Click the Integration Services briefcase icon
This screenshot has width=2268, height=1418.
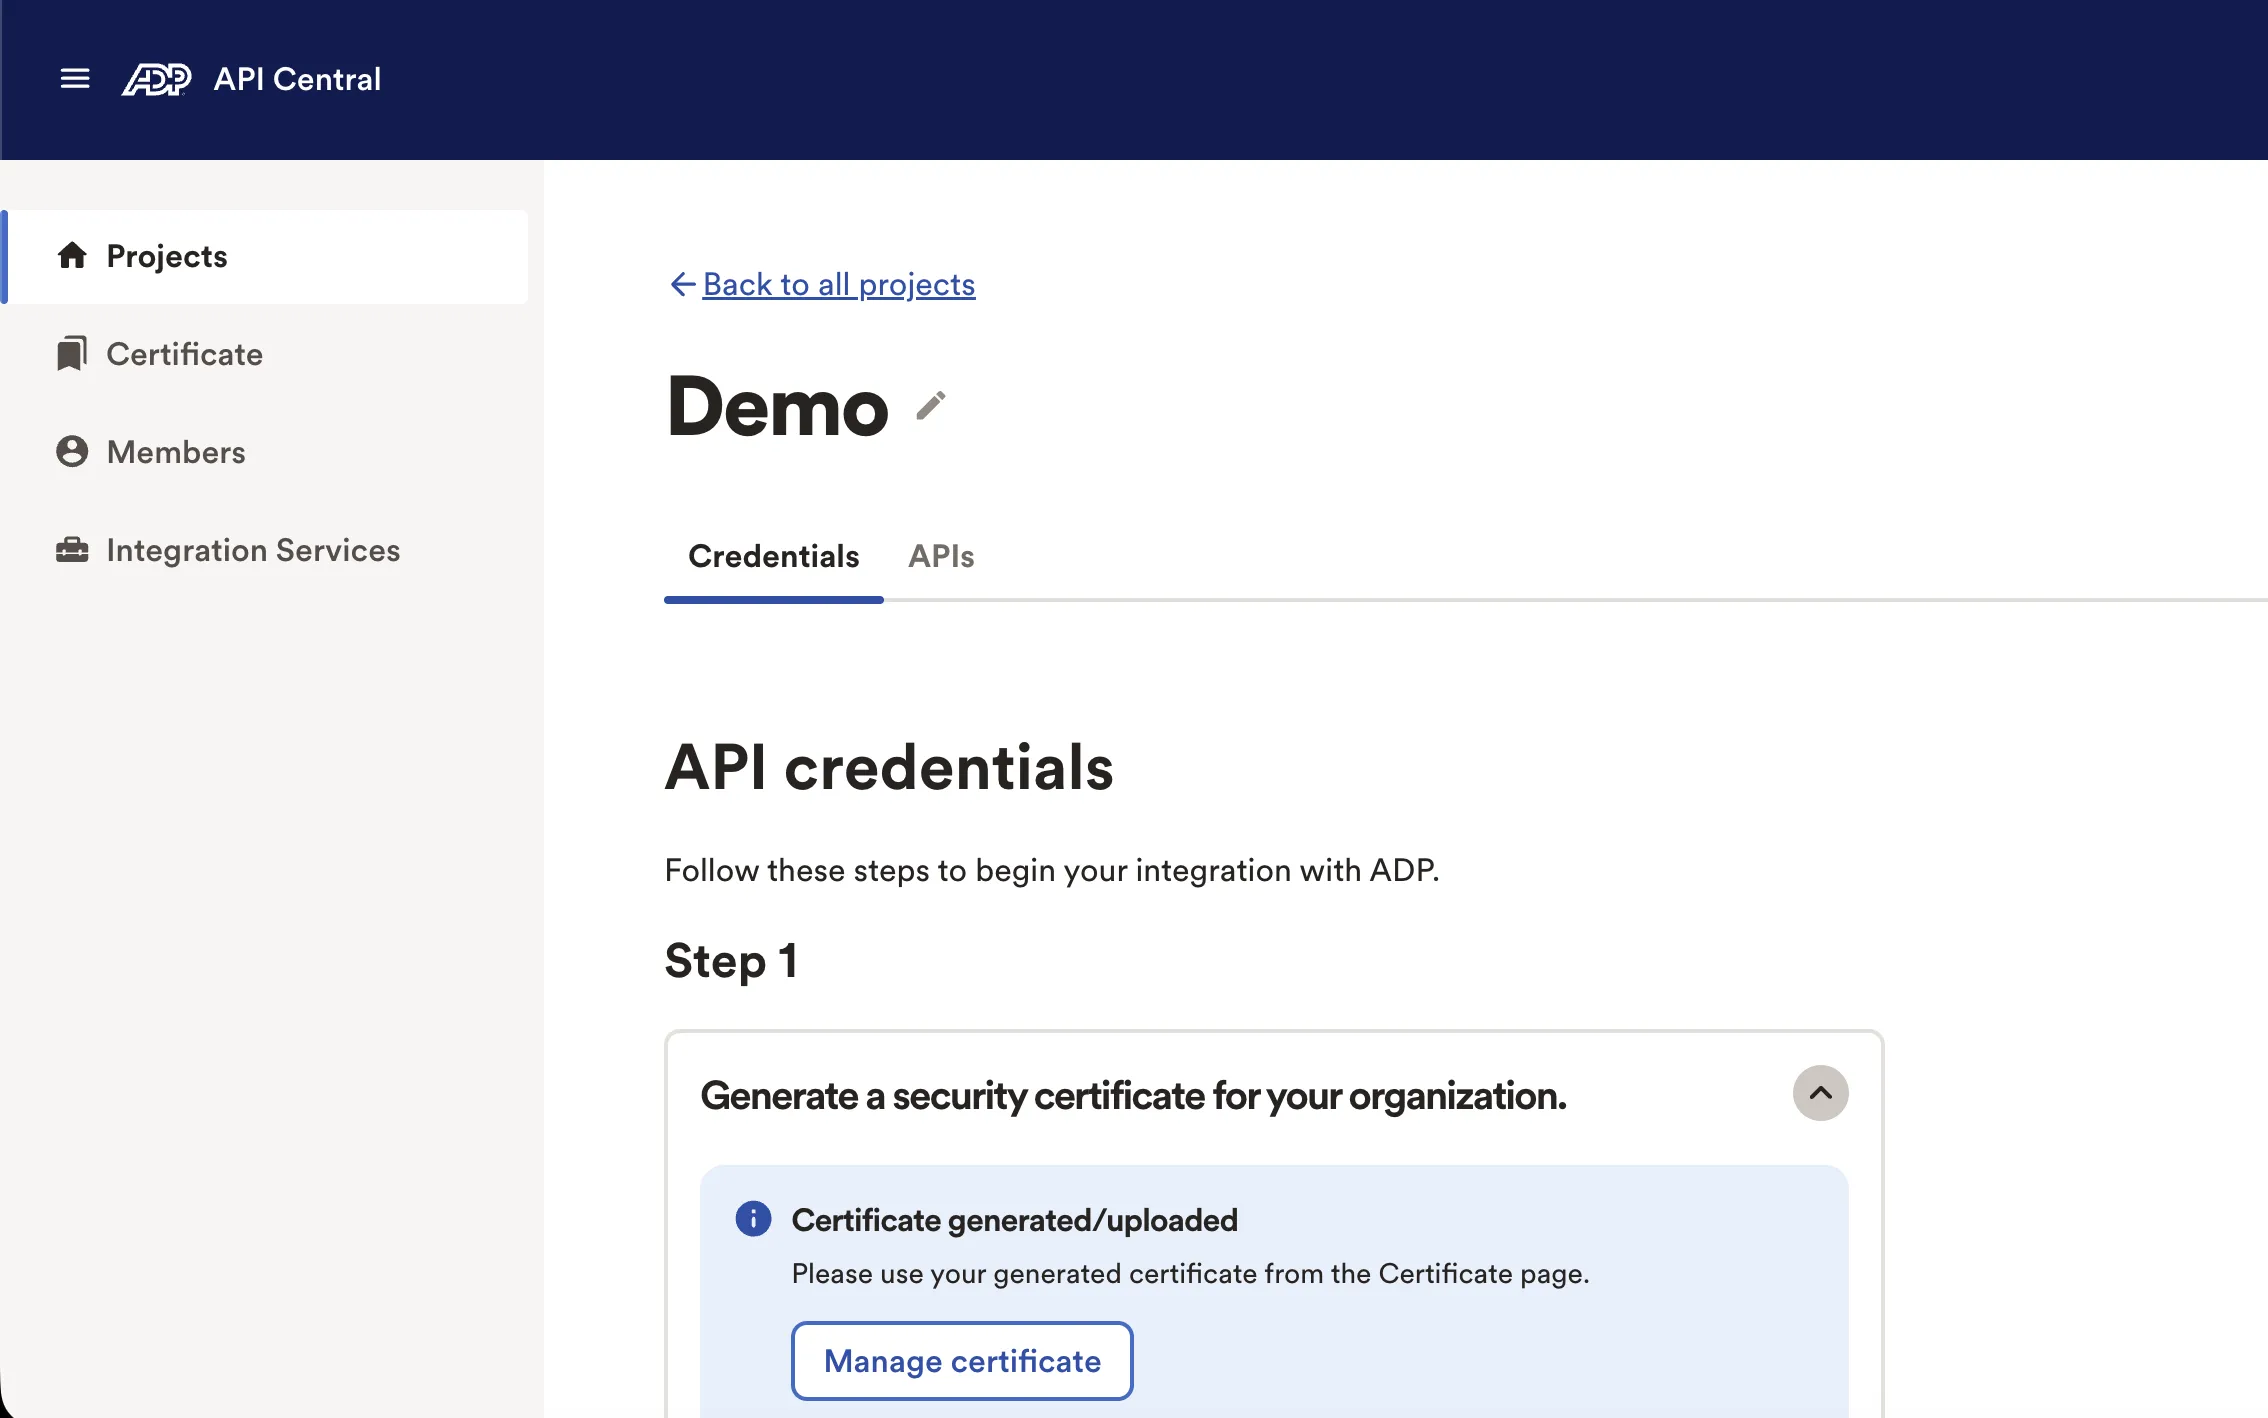[72, 550]
